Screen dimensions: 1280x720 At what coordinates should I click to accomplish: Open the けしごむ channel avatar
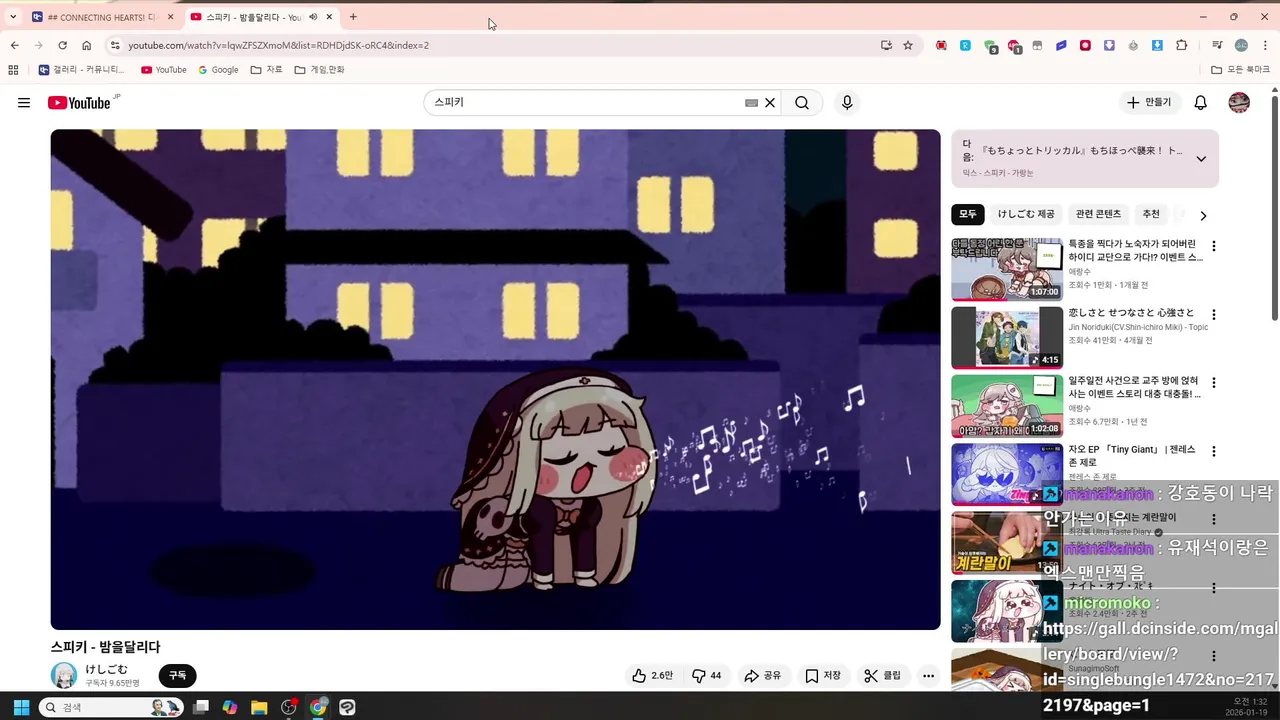click(x=64, y=675)
